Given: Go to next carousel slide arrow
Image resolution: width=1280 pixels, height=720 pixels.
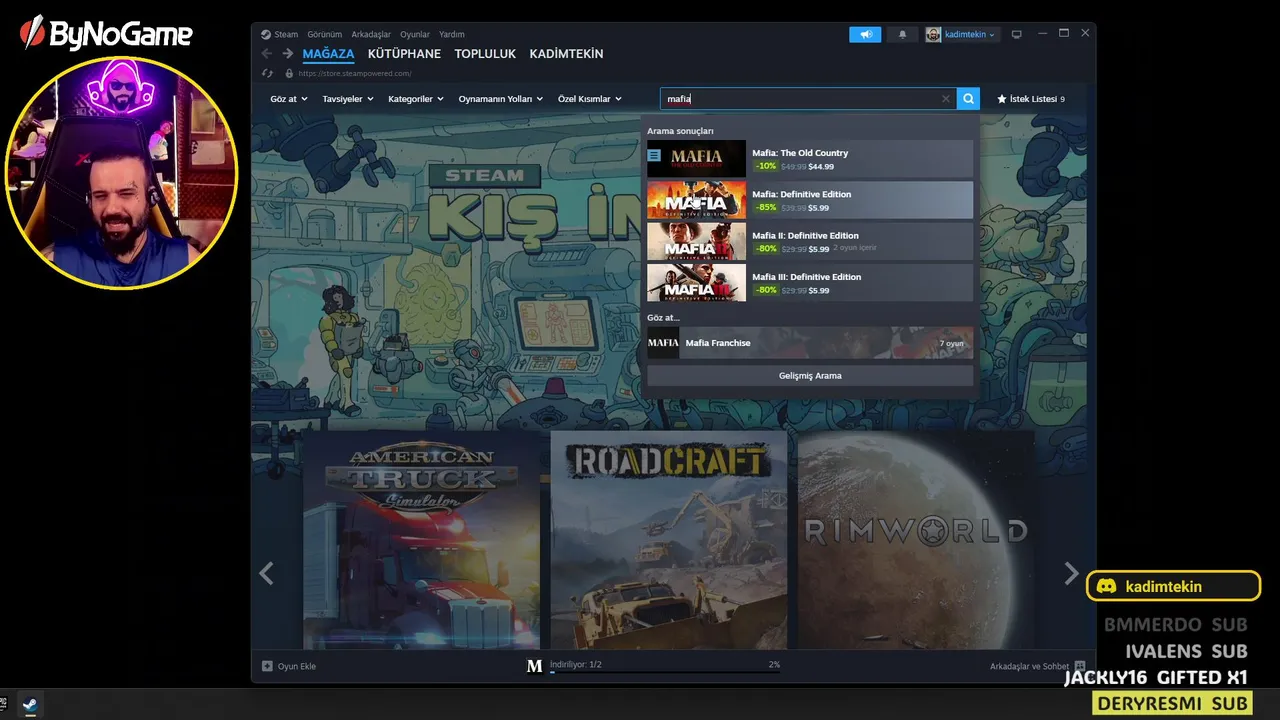Looking at the screenshot, I should [x=1071, y=573].
